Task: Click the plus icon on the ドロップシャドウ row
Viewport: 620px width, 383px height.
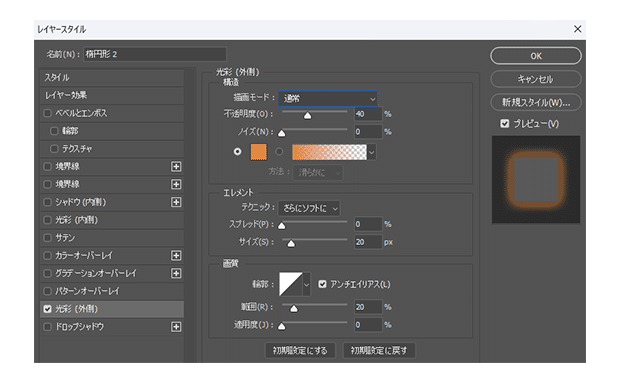Action: [176, 326]
